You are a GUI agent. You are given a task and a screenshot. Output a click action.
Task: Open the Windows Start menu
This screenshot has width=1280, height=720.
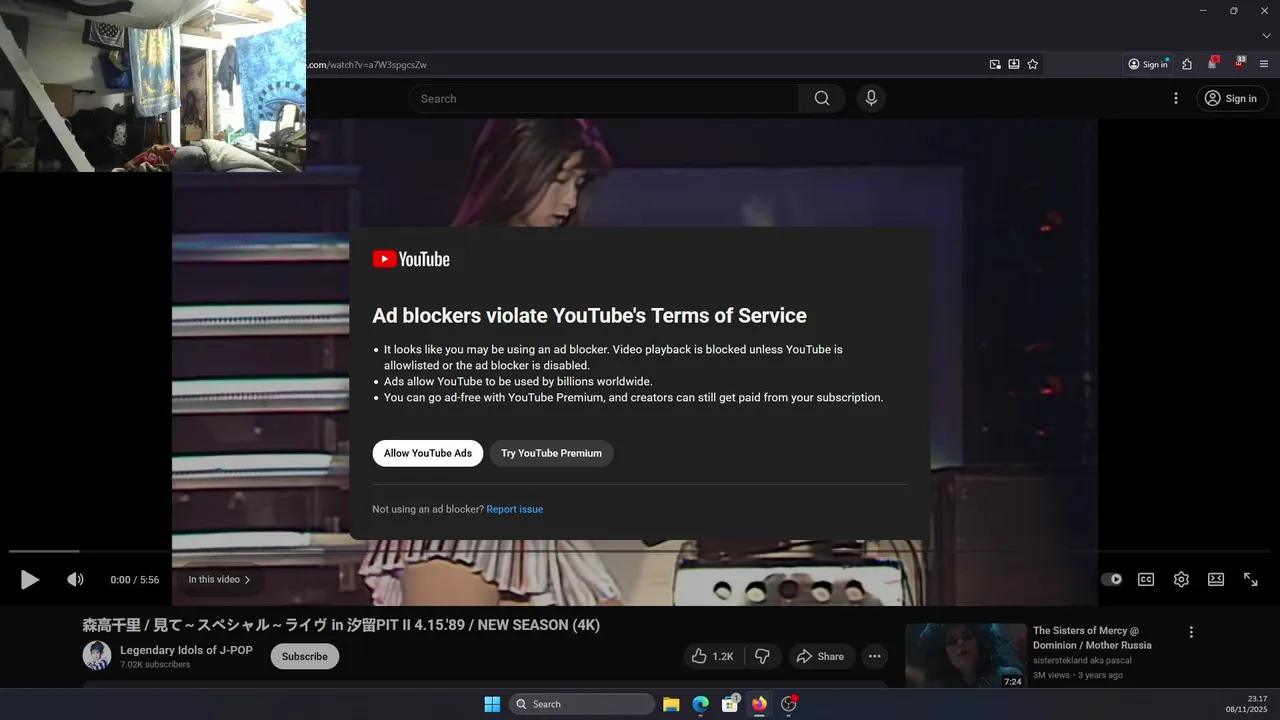[492, 704]
